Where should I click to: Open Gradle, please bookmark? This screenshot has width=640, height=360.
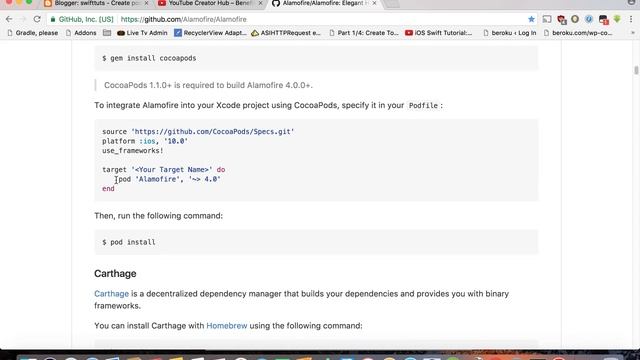(33, 33)
